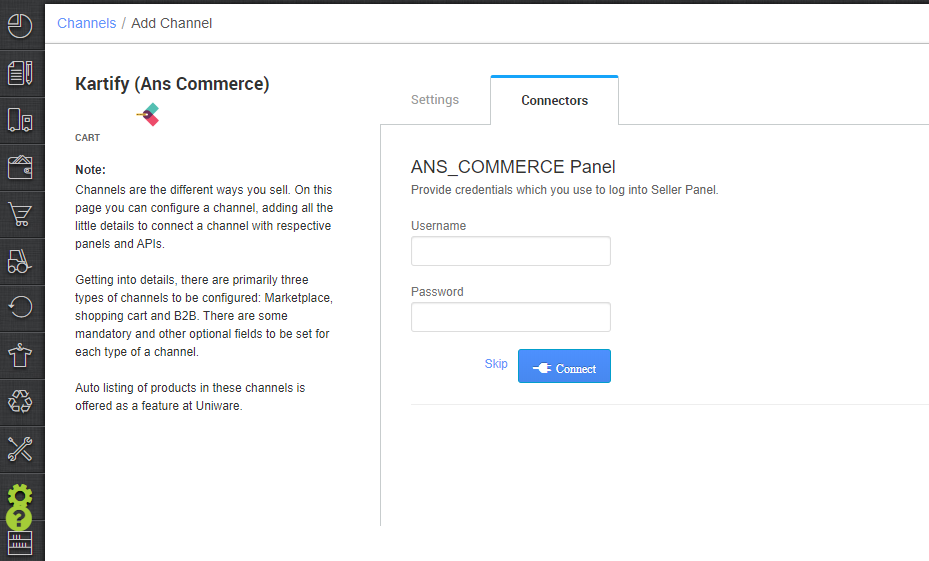The image size is (929, 561).
Task: Click the Skip link
Action: (496, 364)
